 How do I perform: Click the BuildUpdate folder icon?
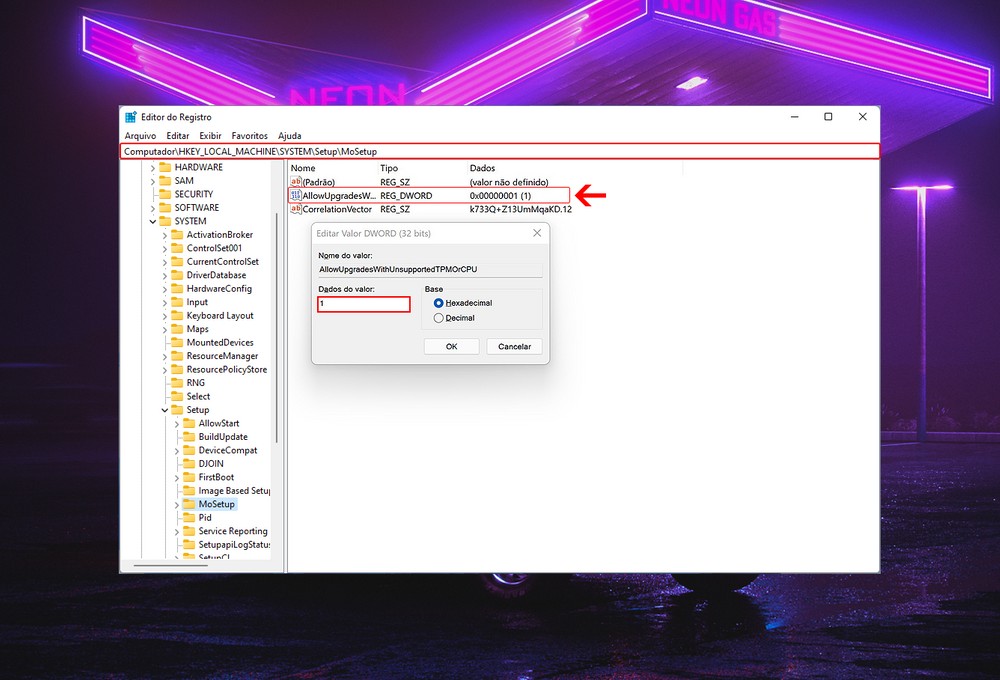pyautogui.click(x=189, y=437)
